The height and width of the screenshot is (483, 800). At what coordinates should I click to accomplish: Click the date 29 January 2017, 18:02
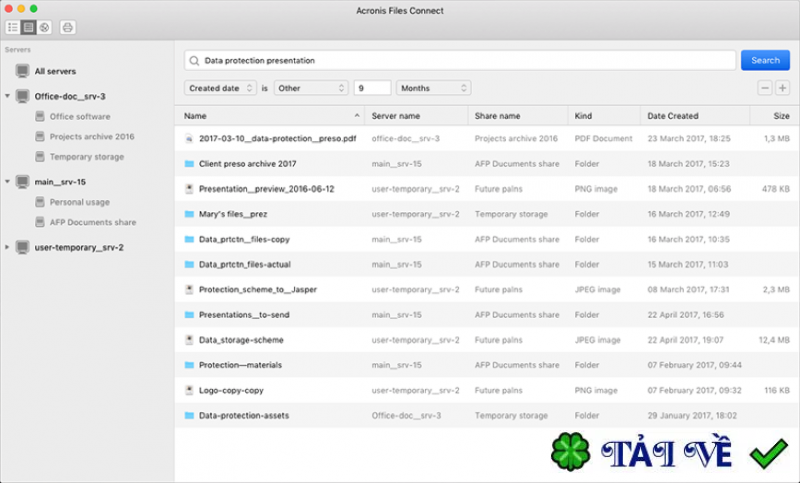point(692,415)
